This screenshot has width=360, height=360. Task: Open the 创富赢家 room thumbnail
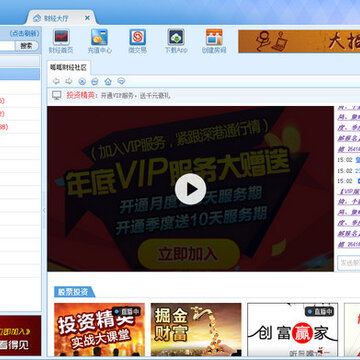coord(292,329)
